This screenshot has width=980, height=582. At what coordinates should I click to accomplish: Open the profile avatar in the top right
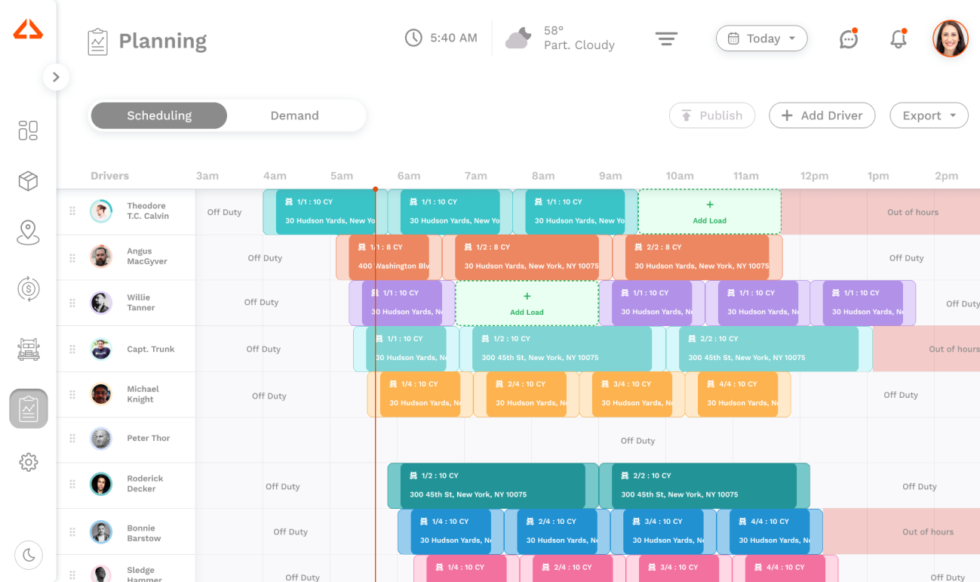point(949,38)
